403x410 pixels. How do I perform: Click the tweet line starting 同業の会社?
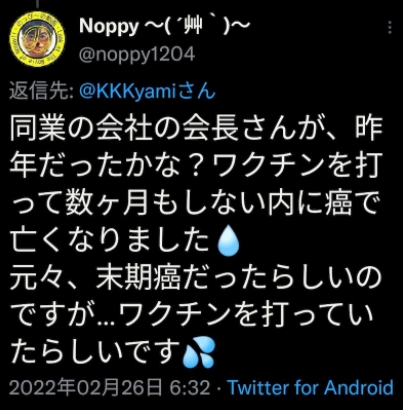coord(196,128)
